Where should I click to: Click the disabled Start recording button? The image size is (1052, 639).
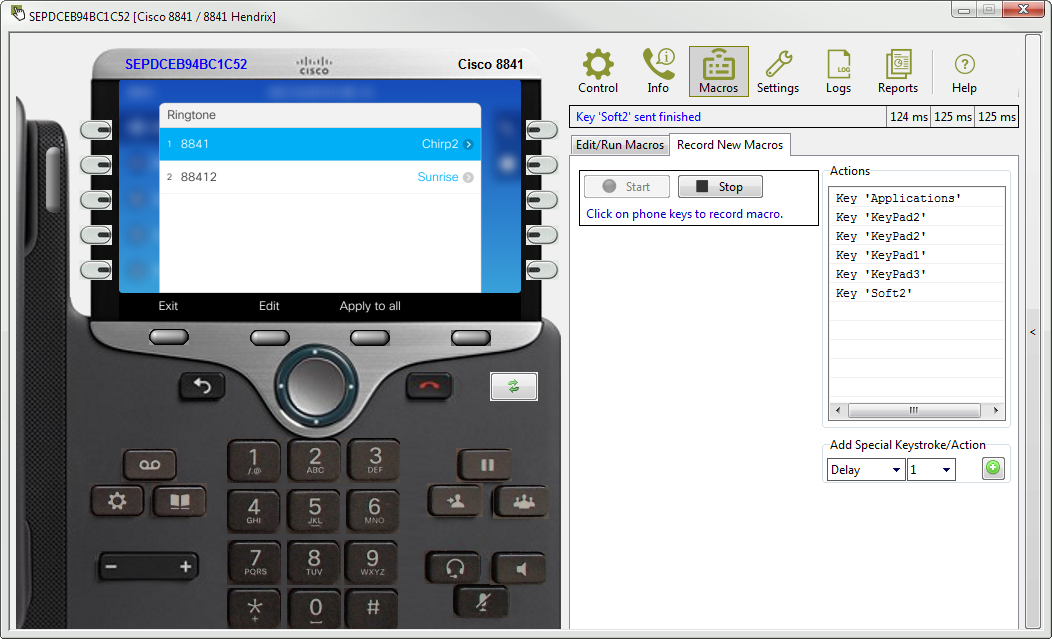pyautogui.click(x=627, y=187)
